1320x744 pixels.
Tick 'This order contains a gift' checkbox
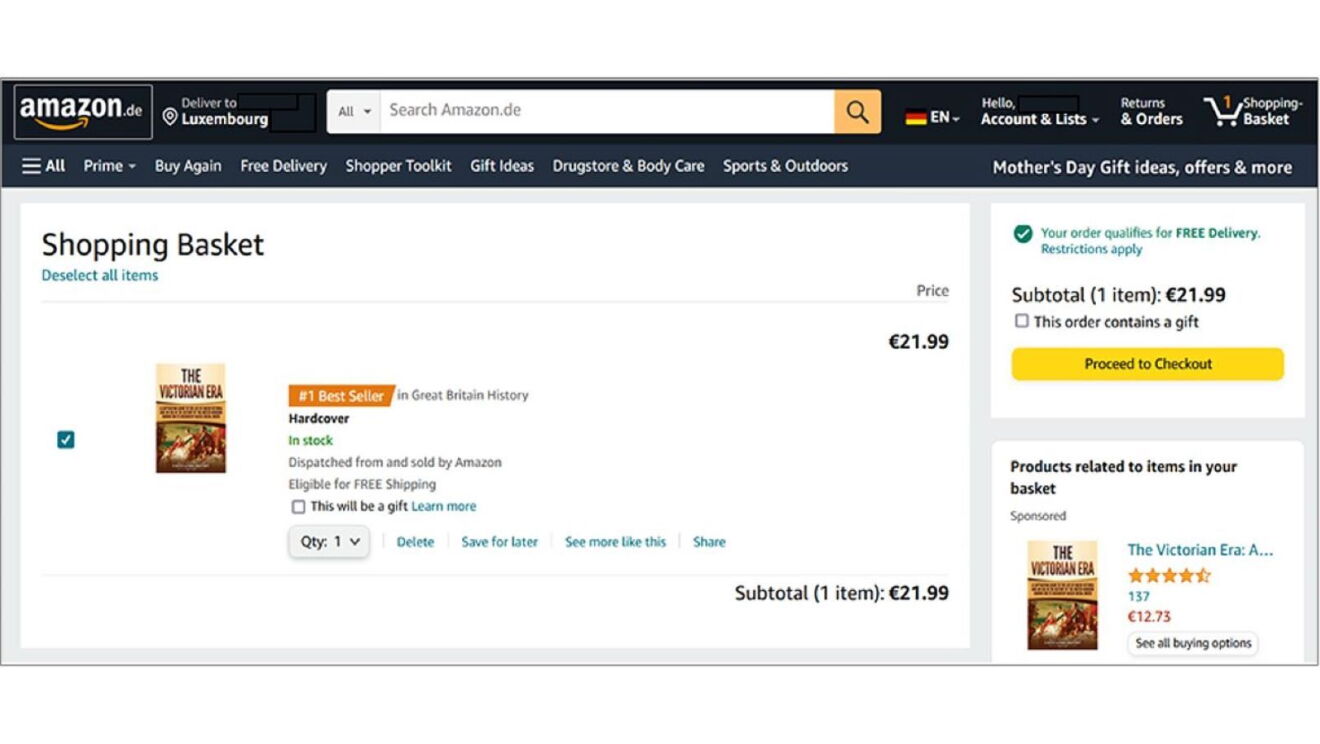(x=1021, y=321)
